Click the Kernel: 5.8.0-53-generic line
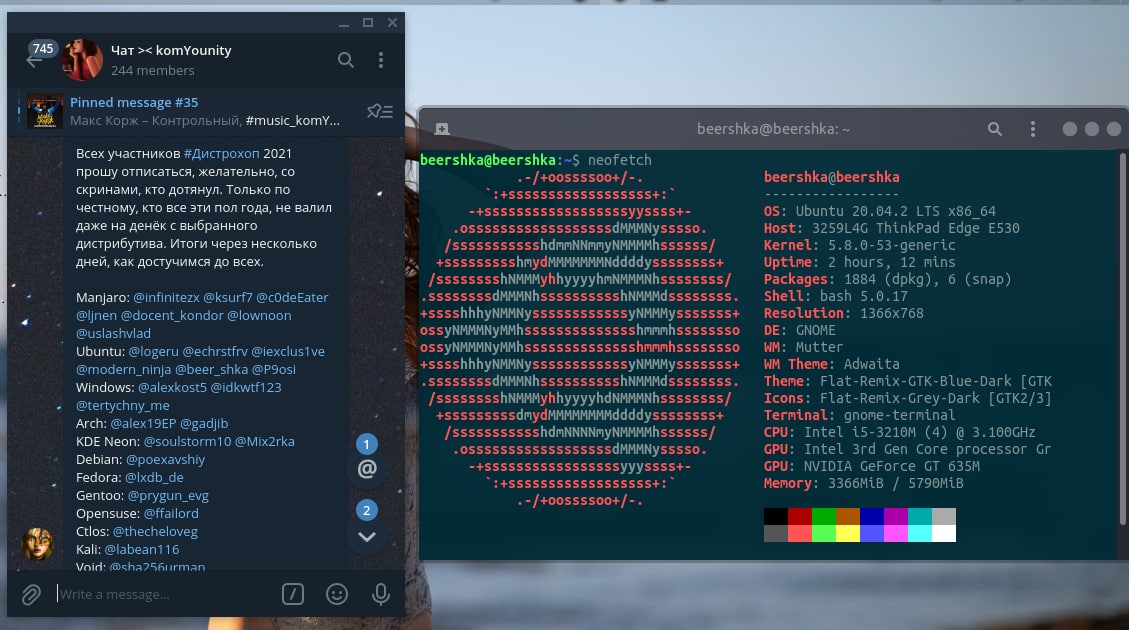Viewport: 1129px width, 630px height. [860, 245]
